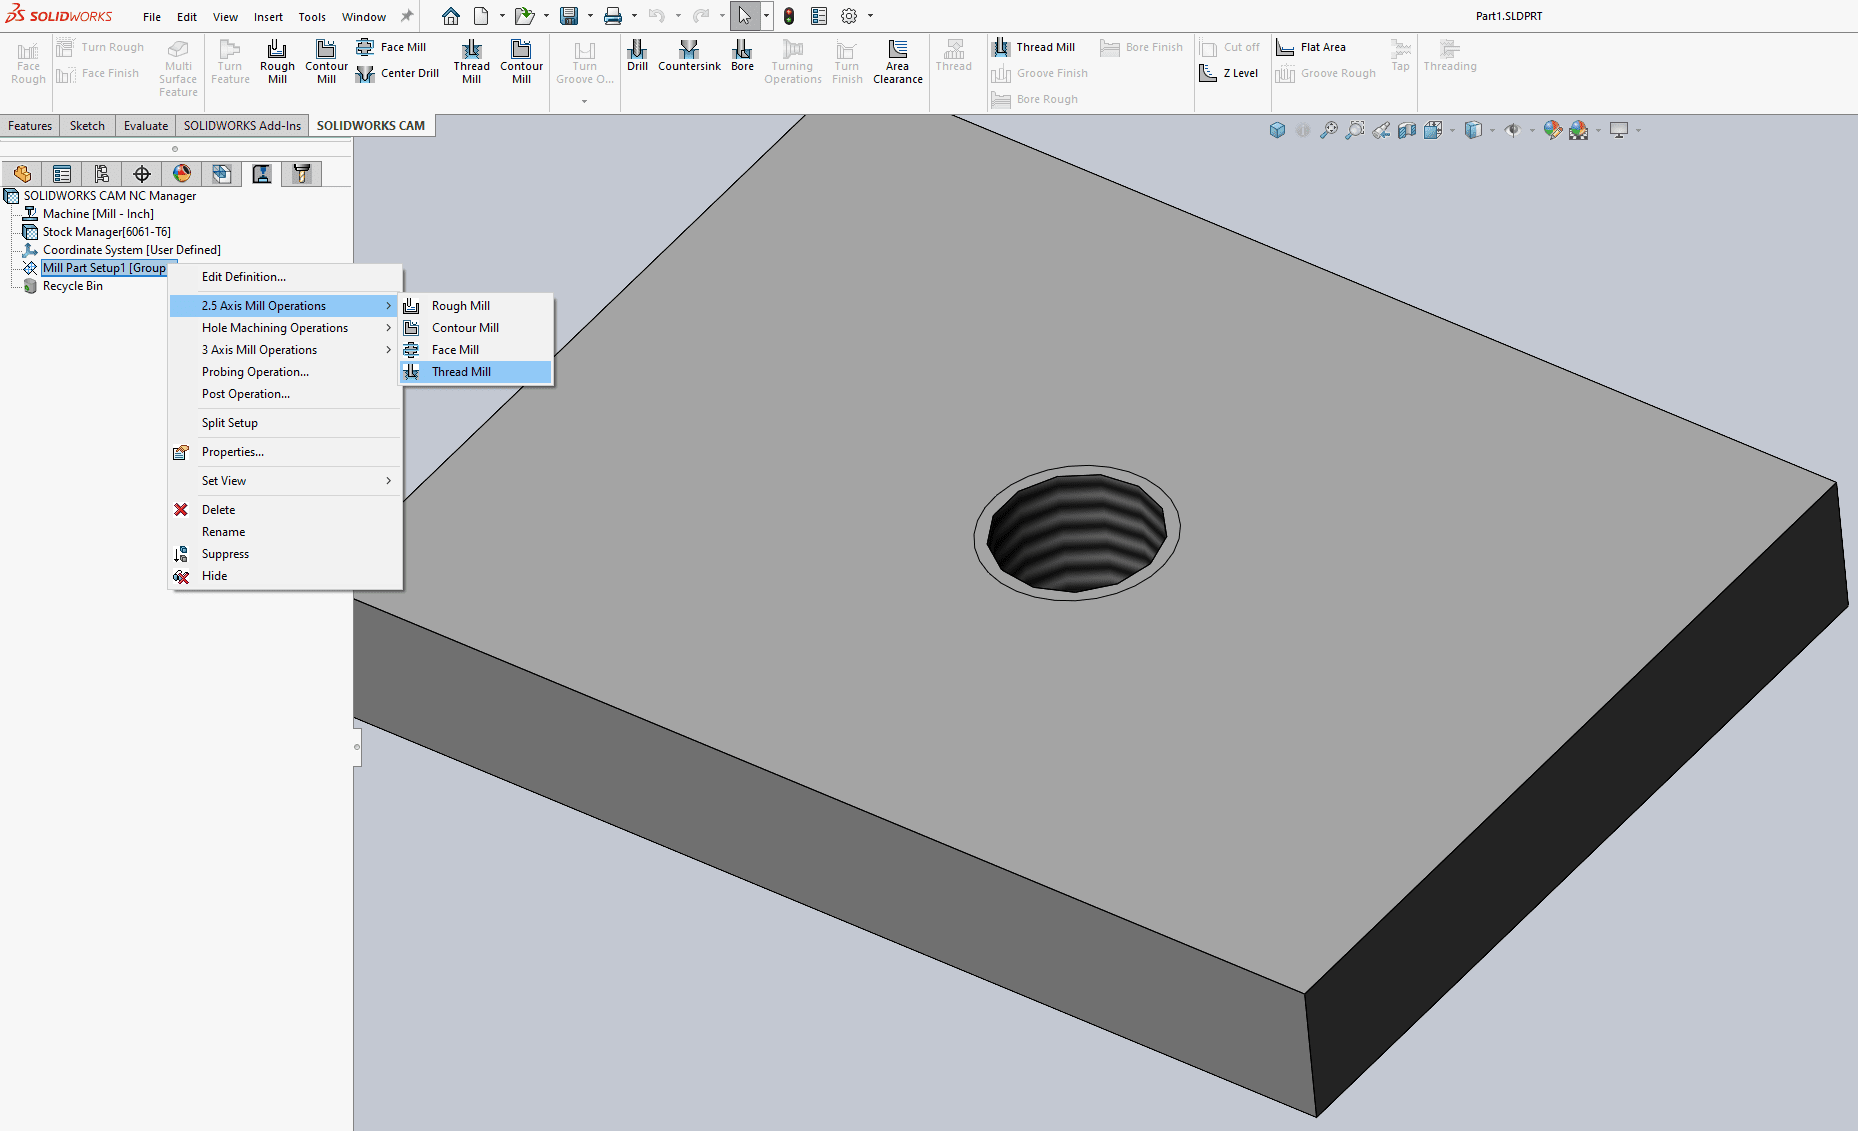This screenshot has width=1858, height=1131.
Task: Toggle Hide/Show Items eye icon
Action: 1512,130
